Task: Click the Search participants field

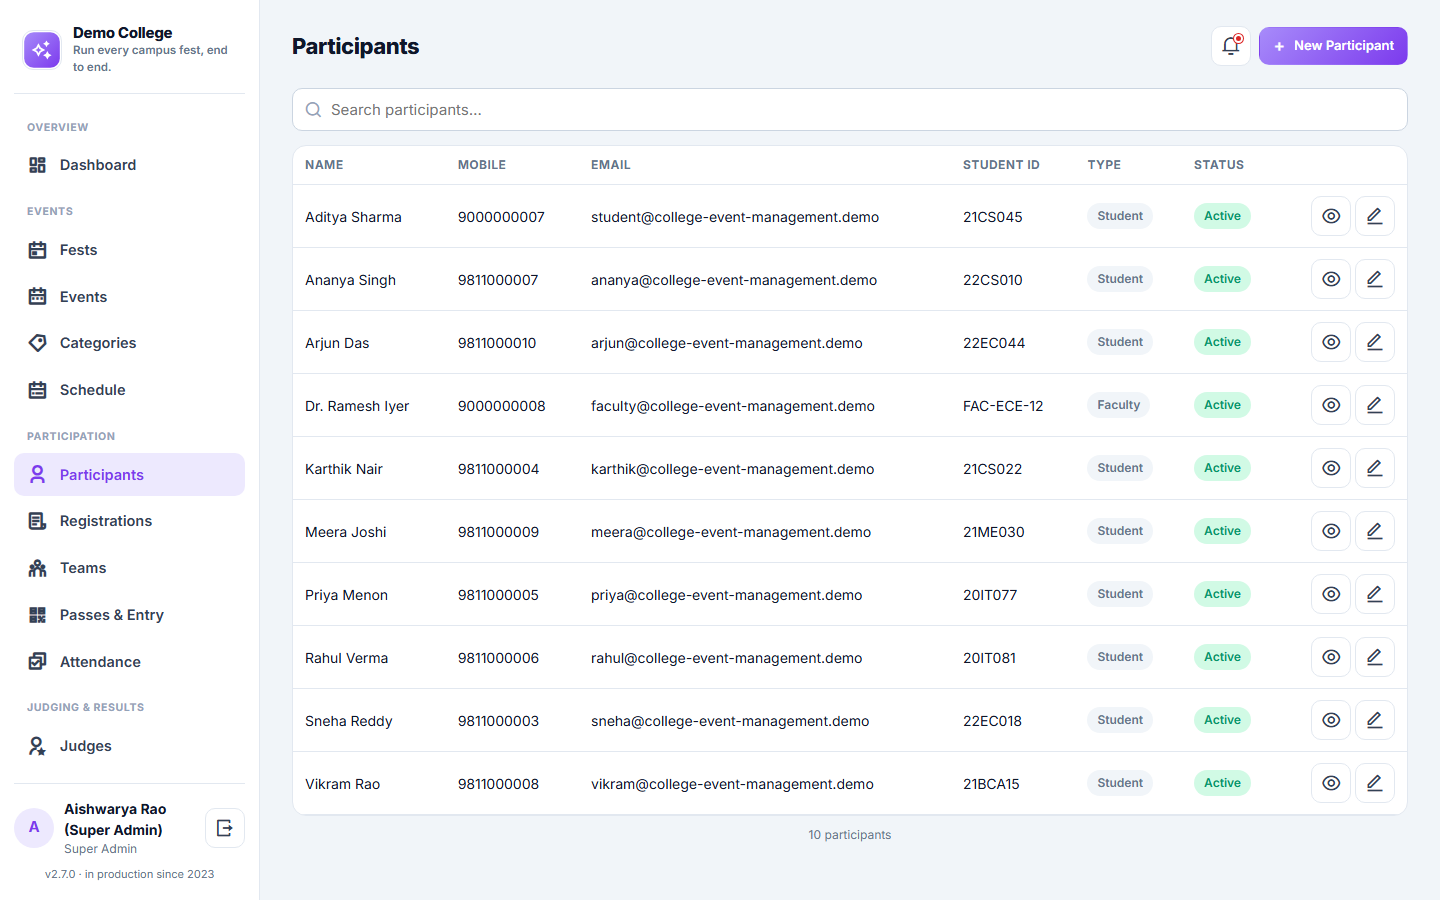Action: pyautogui.click(x=850, y=110)
